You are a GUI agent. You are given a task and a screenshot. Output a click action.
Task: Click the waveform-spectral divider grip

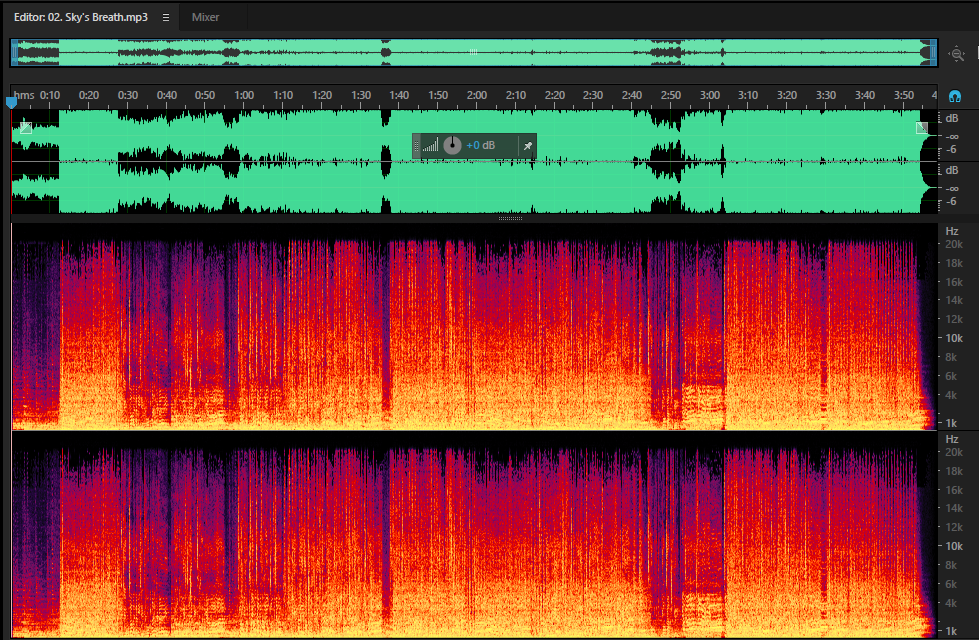pos(510,219)
